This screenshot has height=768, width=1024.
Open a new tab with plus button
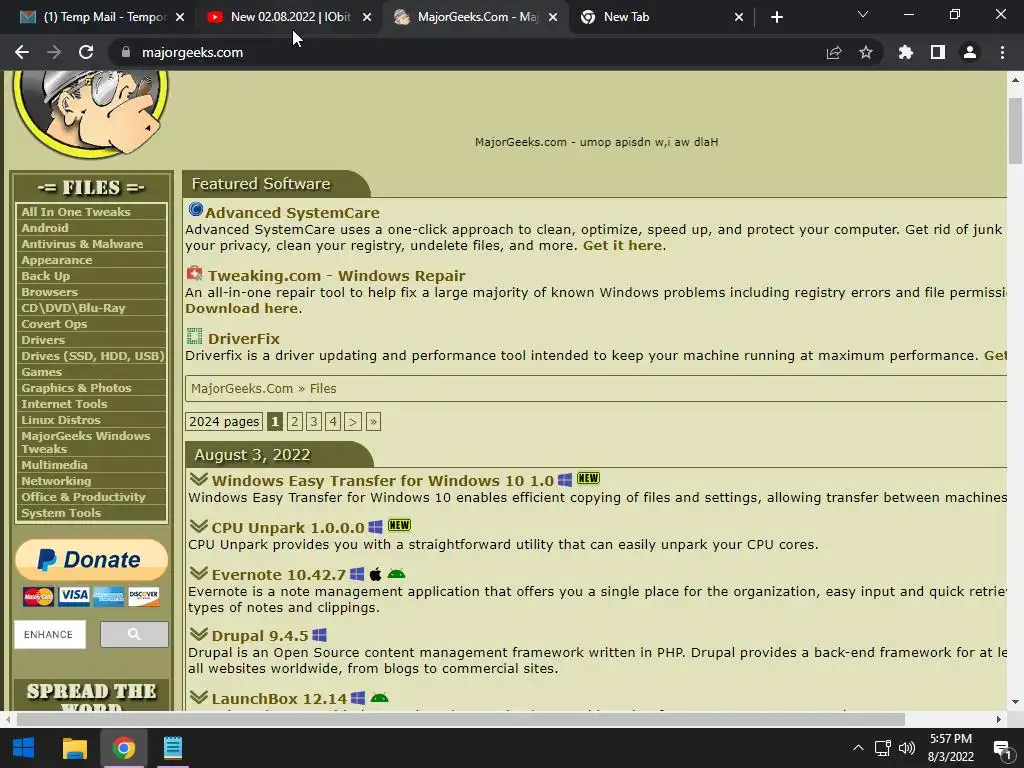pos(776,17)
